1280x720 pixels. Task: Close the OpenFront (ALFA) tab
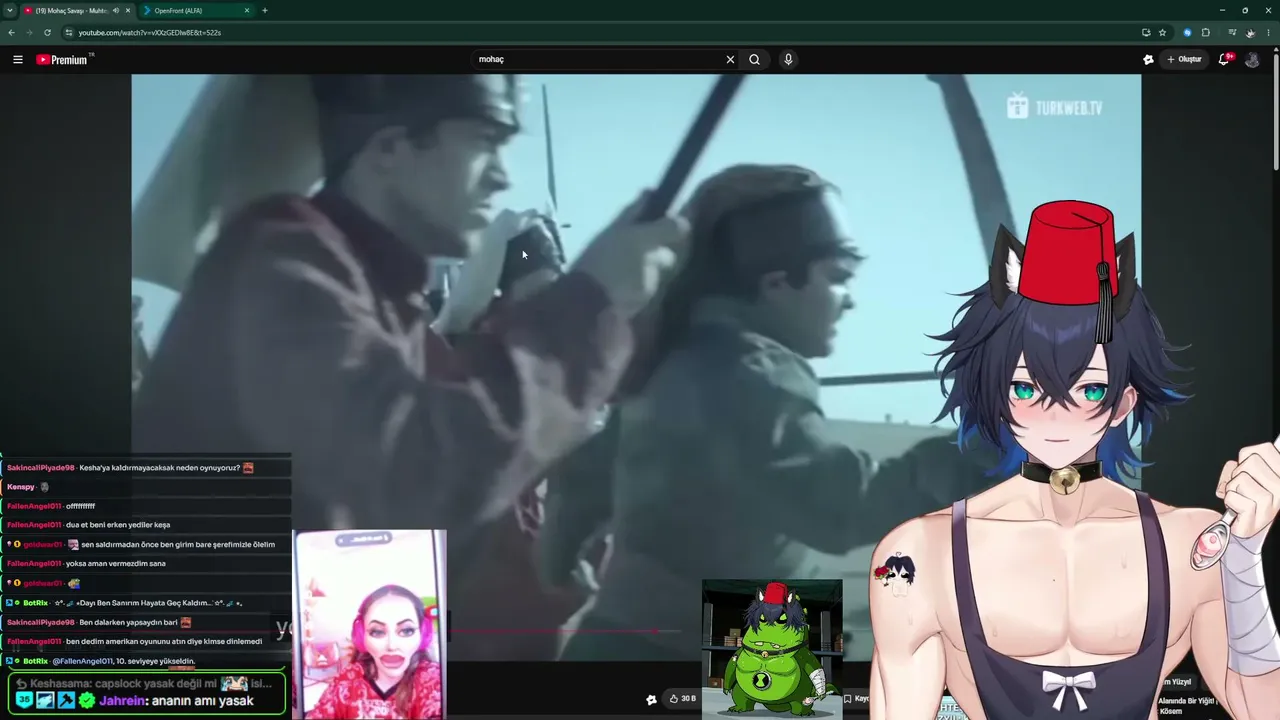point(247,11)
